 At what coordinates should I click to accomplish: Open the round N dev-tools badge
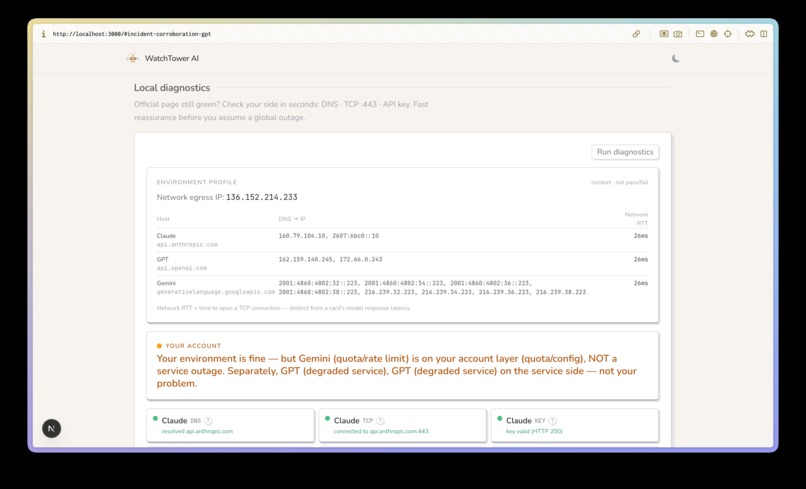click(51, 428)
